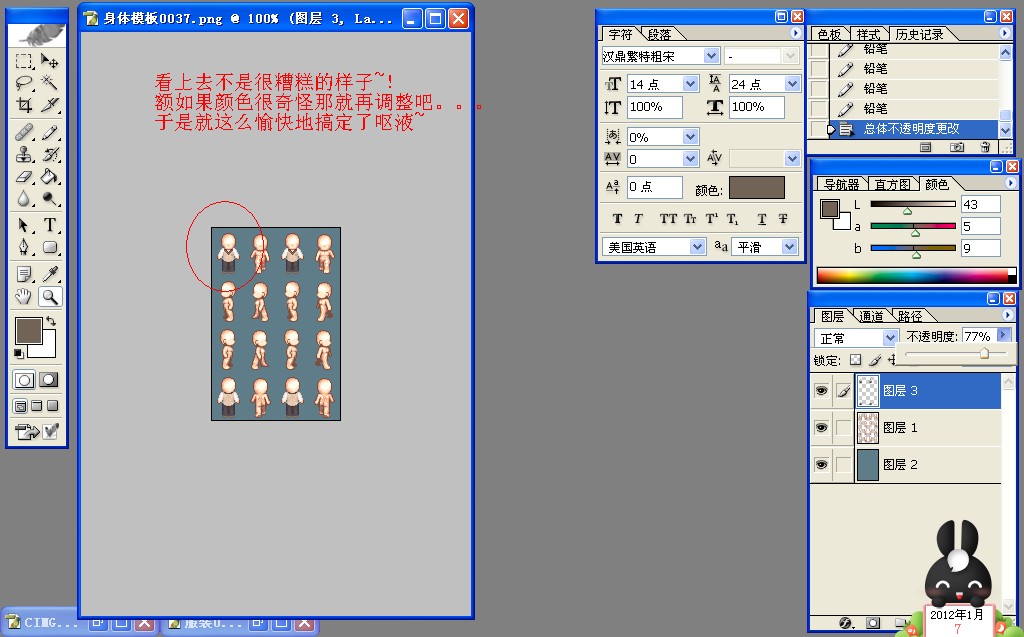Select the Dodge tool

(x=49, y=198)
